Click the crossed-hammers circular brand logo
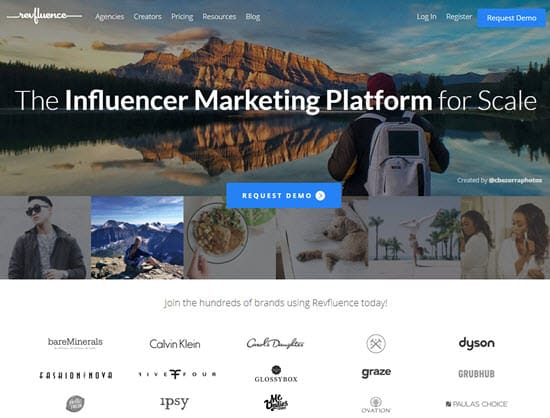The height and width of the screenshot is (418, 550). point(376,343)
